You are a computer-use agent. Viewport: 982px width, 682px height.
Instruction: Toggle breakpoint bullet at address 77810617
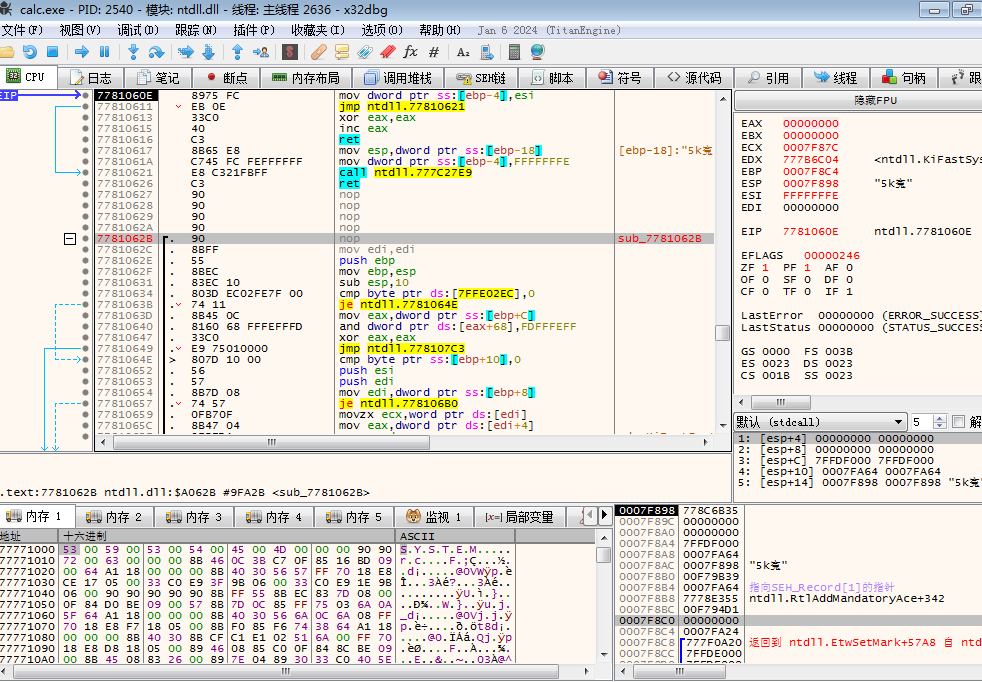[x=85, y=150]
